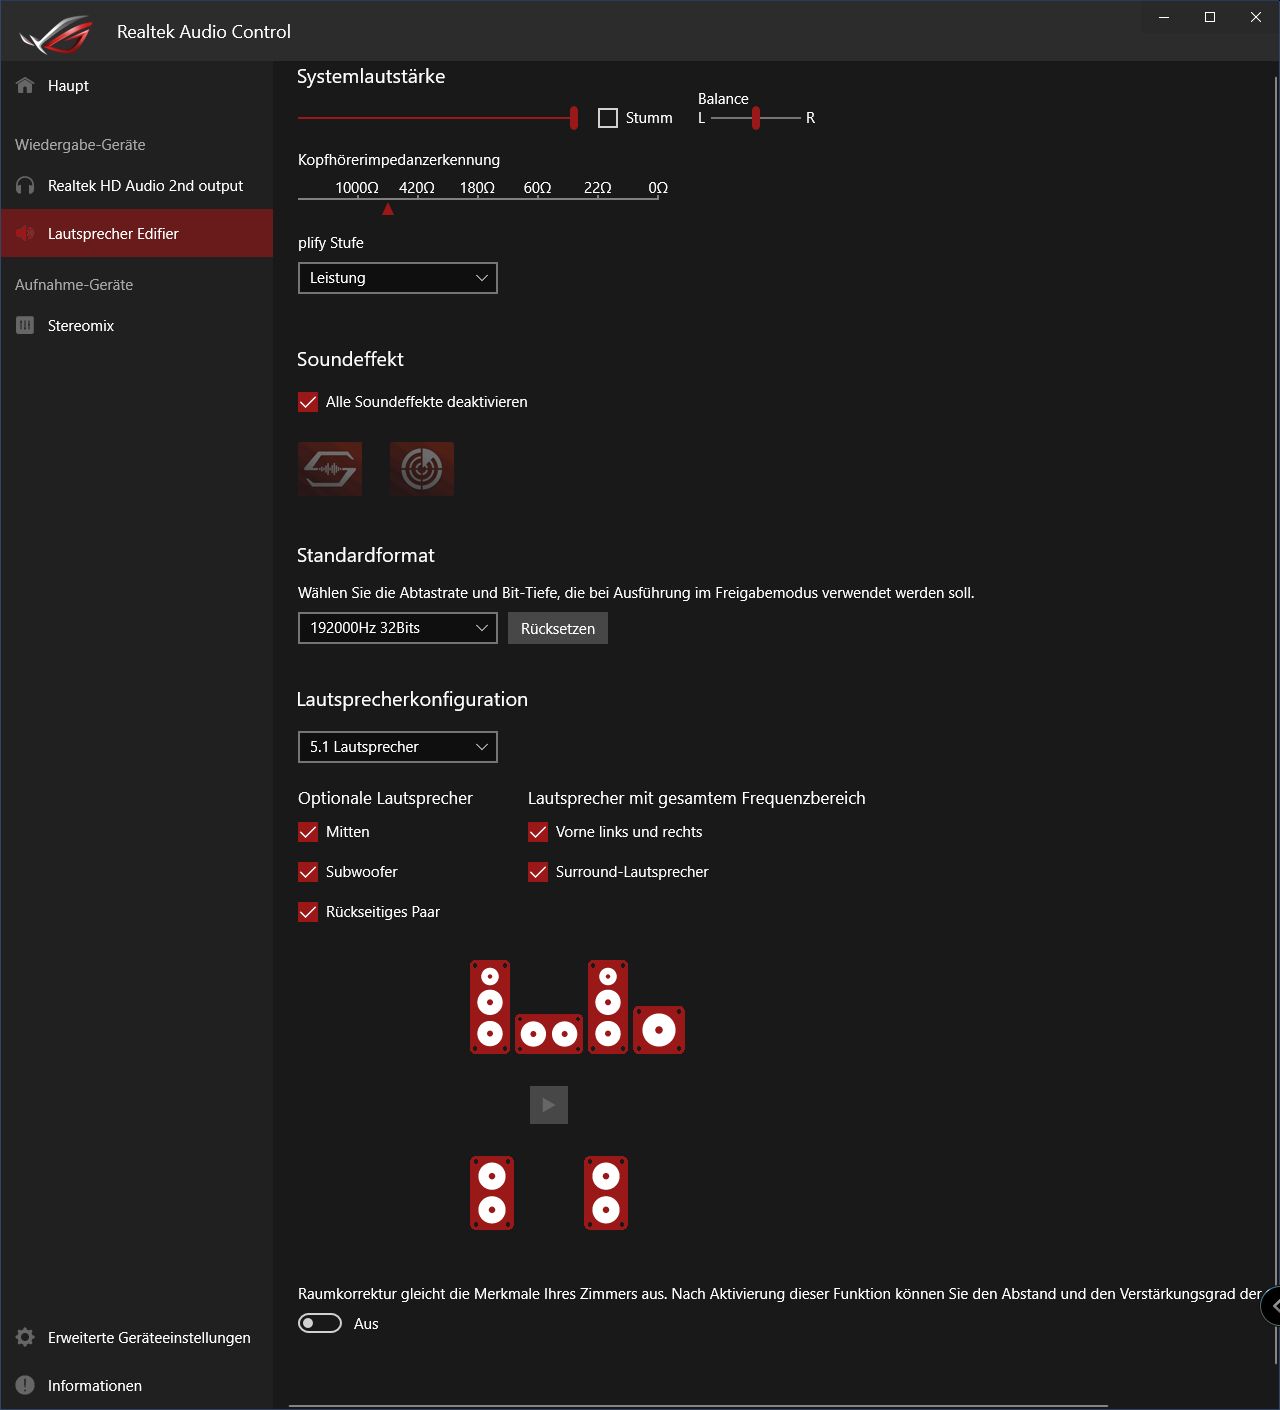Click the home icon beside Haupt
The width and height of the screenshot is (1280, 1410).
coord(25,86)
